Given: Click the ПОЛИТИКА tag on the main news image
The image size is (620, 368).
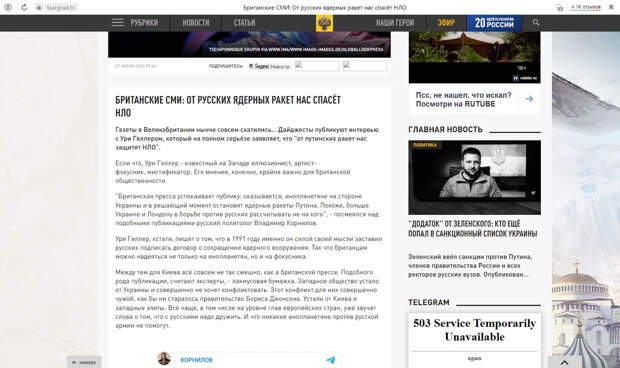Looking at the screenshot, I should tap(425, 145).
